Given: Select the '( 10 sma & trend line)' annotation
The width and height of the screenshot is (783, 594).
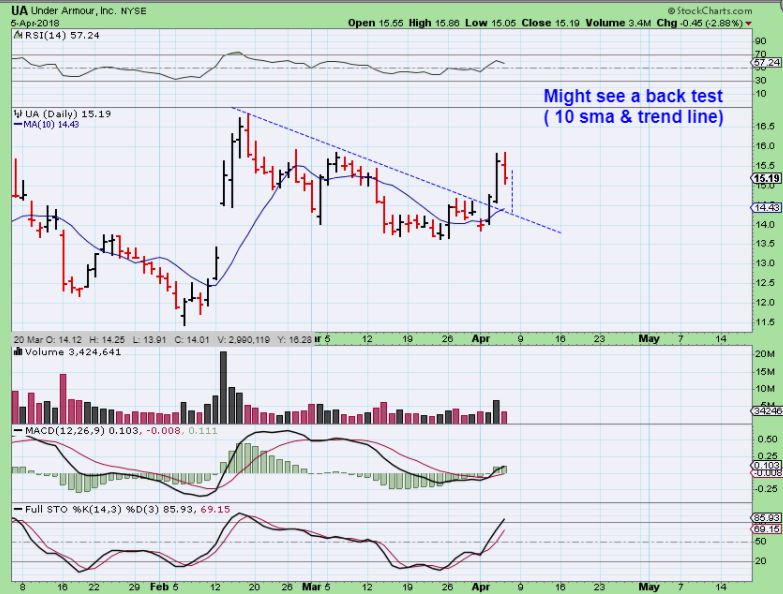Looking at the screenshot, I should click(x=633, y=117).
